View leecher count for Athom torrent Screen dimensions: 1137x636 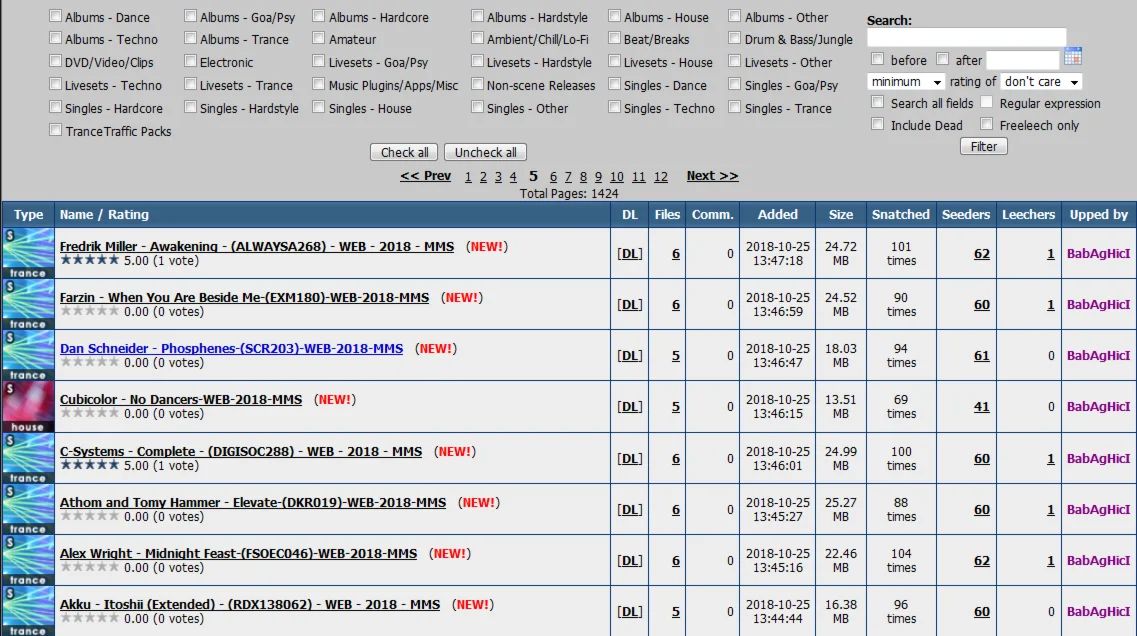[x=1050, y=510]
